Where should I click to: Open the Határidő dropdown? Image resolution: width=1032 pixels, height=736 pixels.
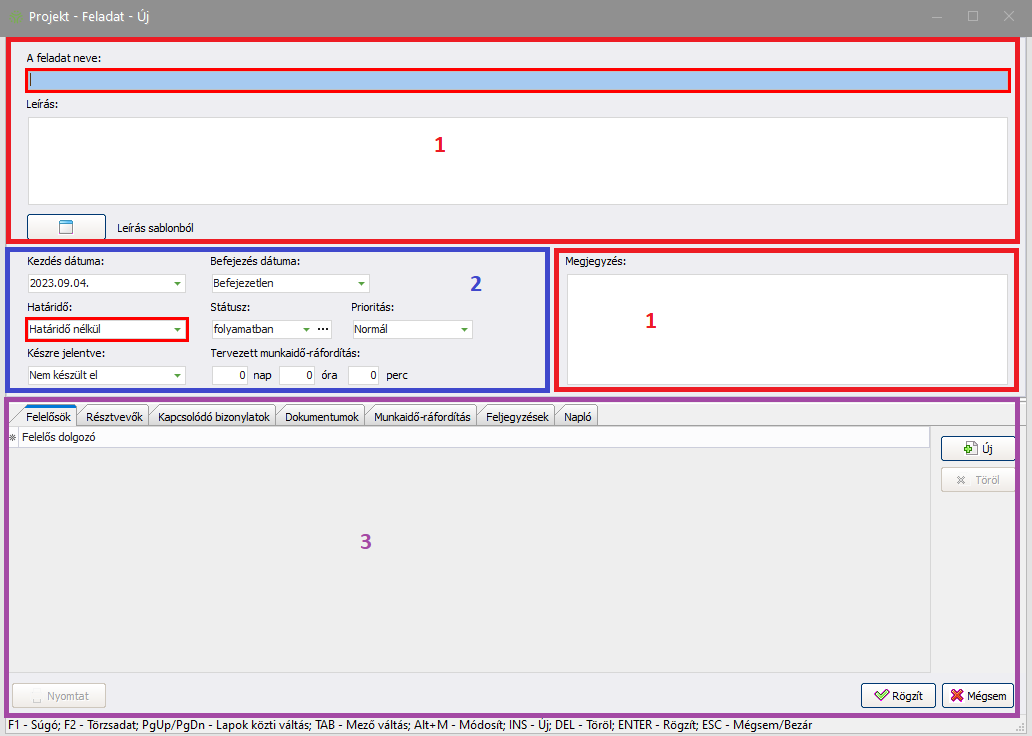click(177, 329)
